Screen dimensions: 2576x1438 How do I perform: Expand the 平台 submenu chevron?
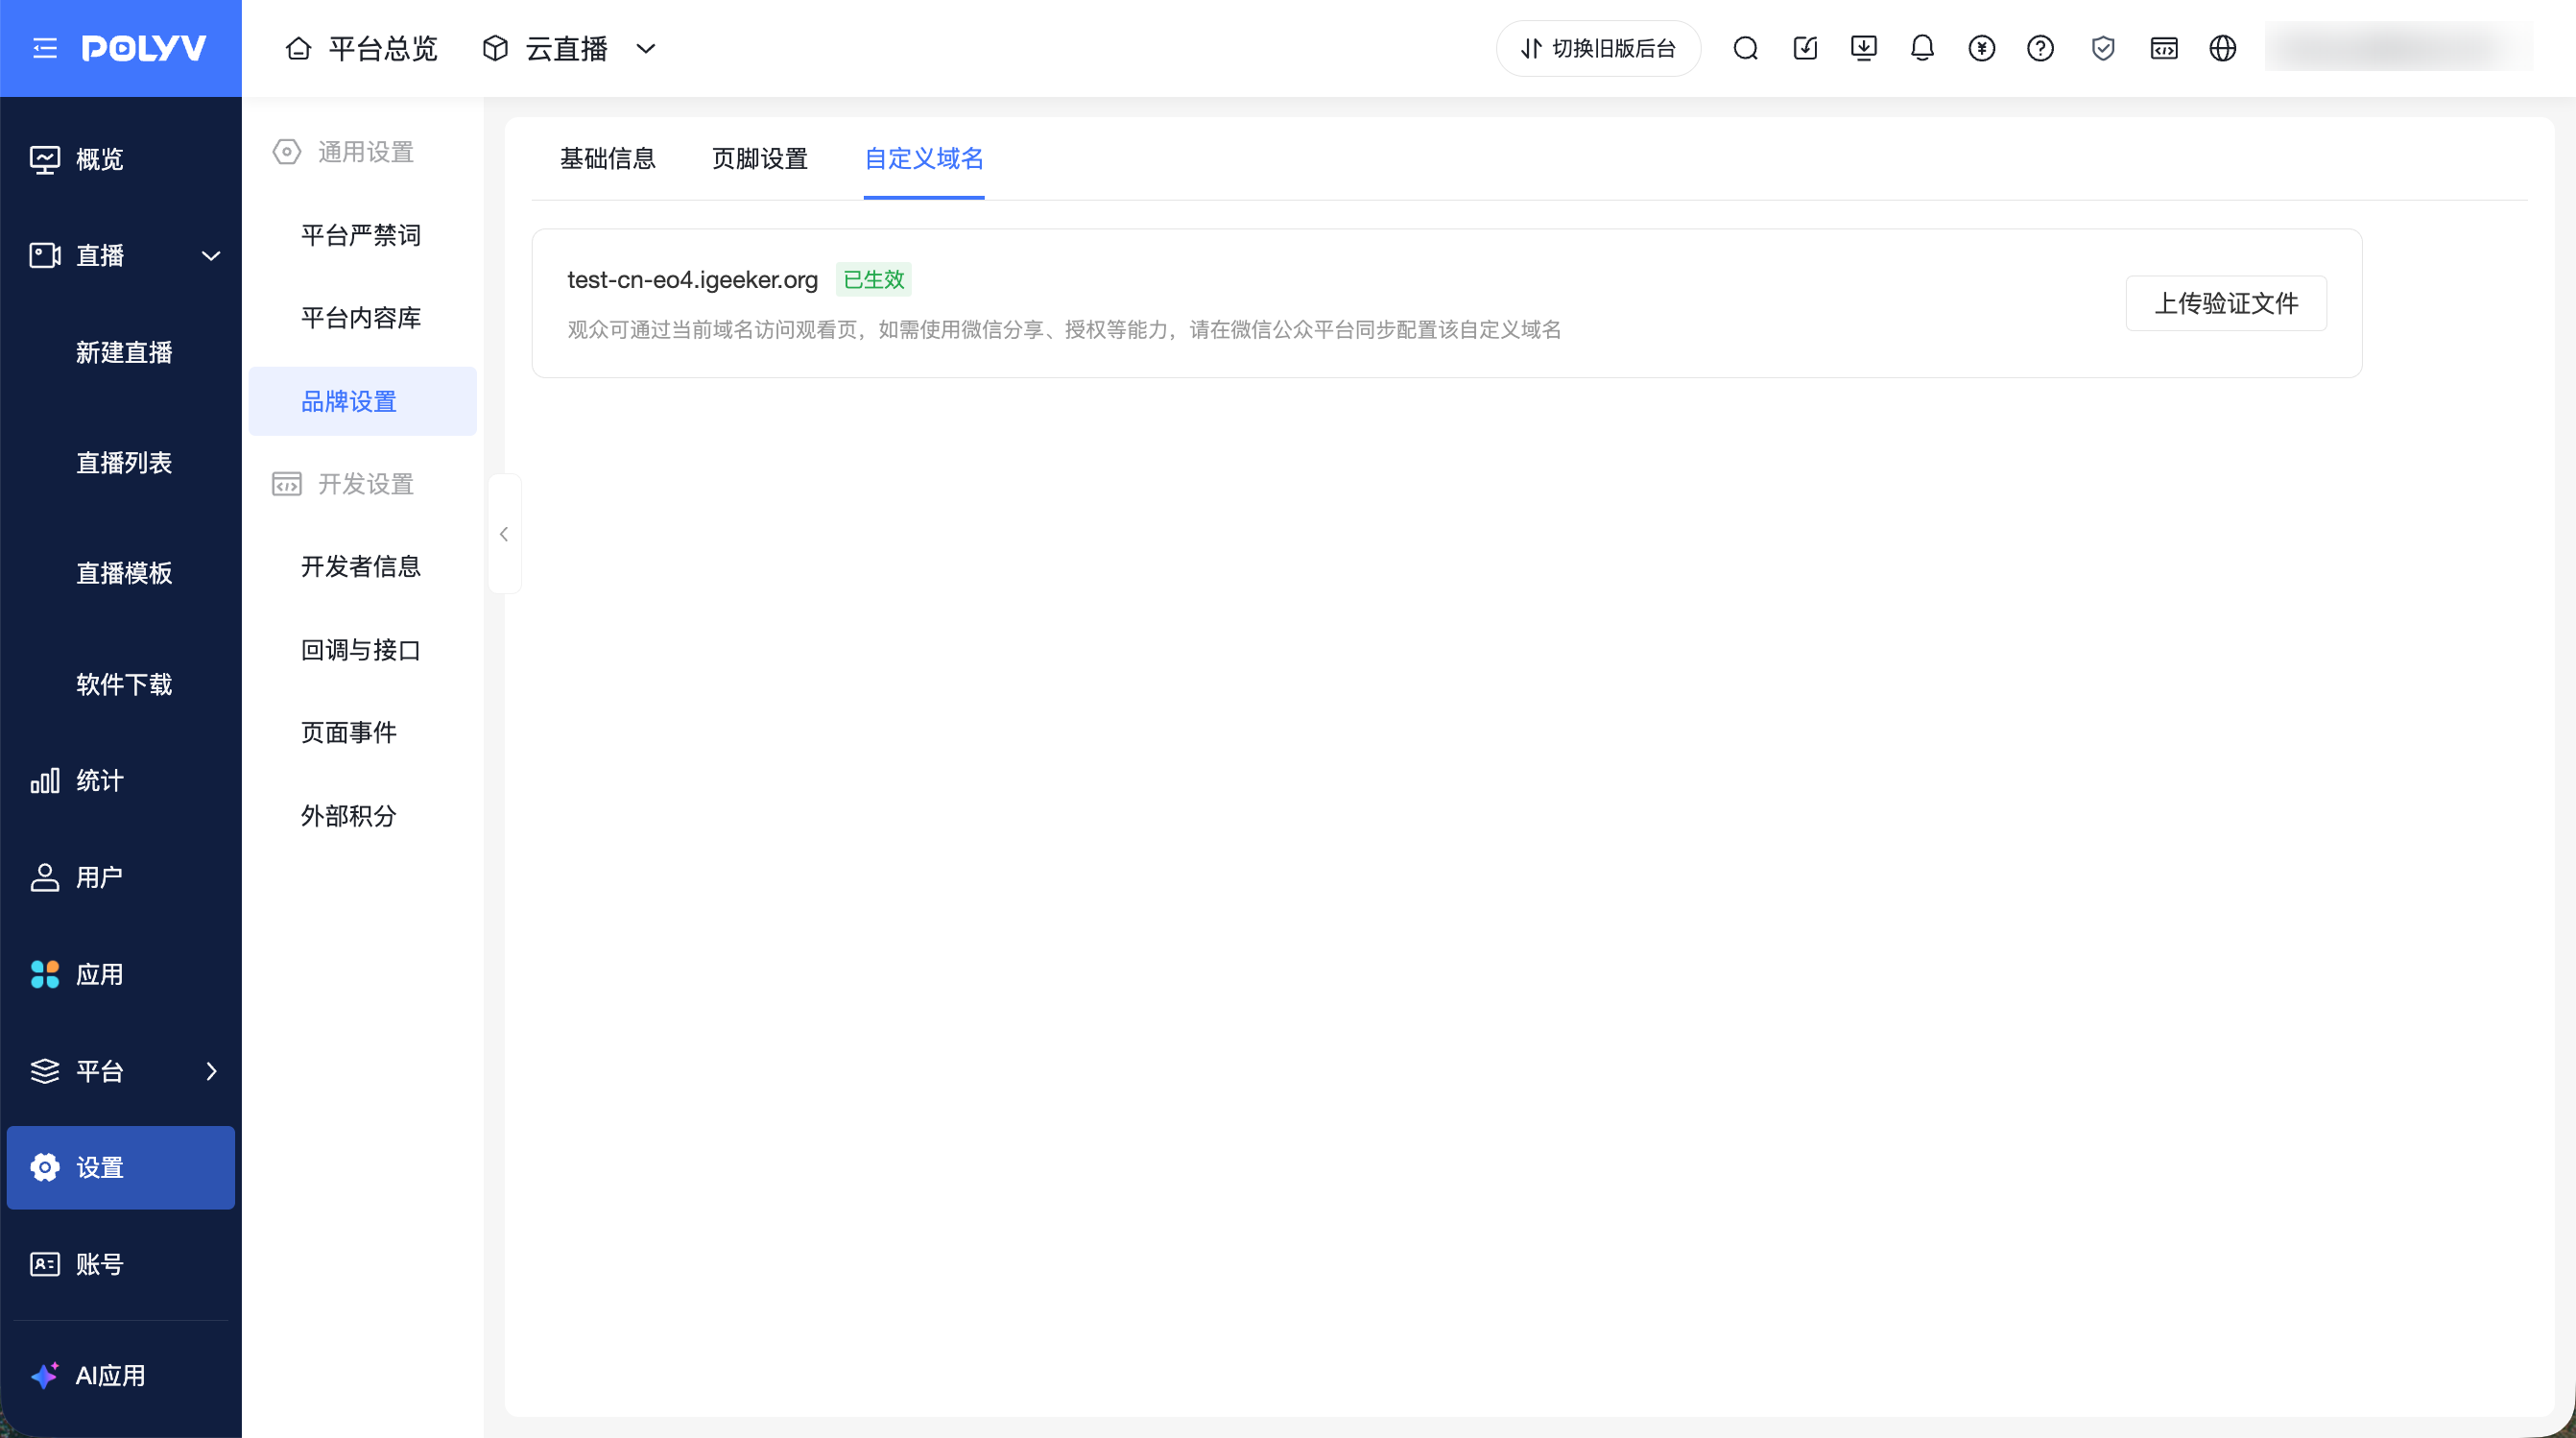click(211, 1072)
